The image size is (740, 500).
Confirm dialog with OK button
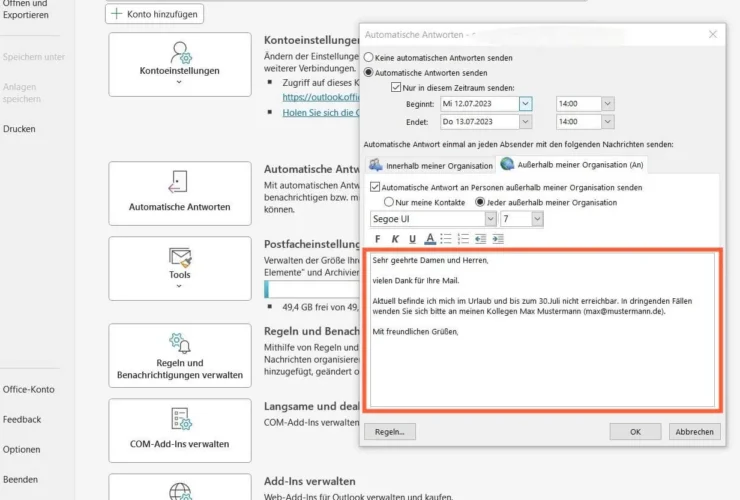click(635, 432)
